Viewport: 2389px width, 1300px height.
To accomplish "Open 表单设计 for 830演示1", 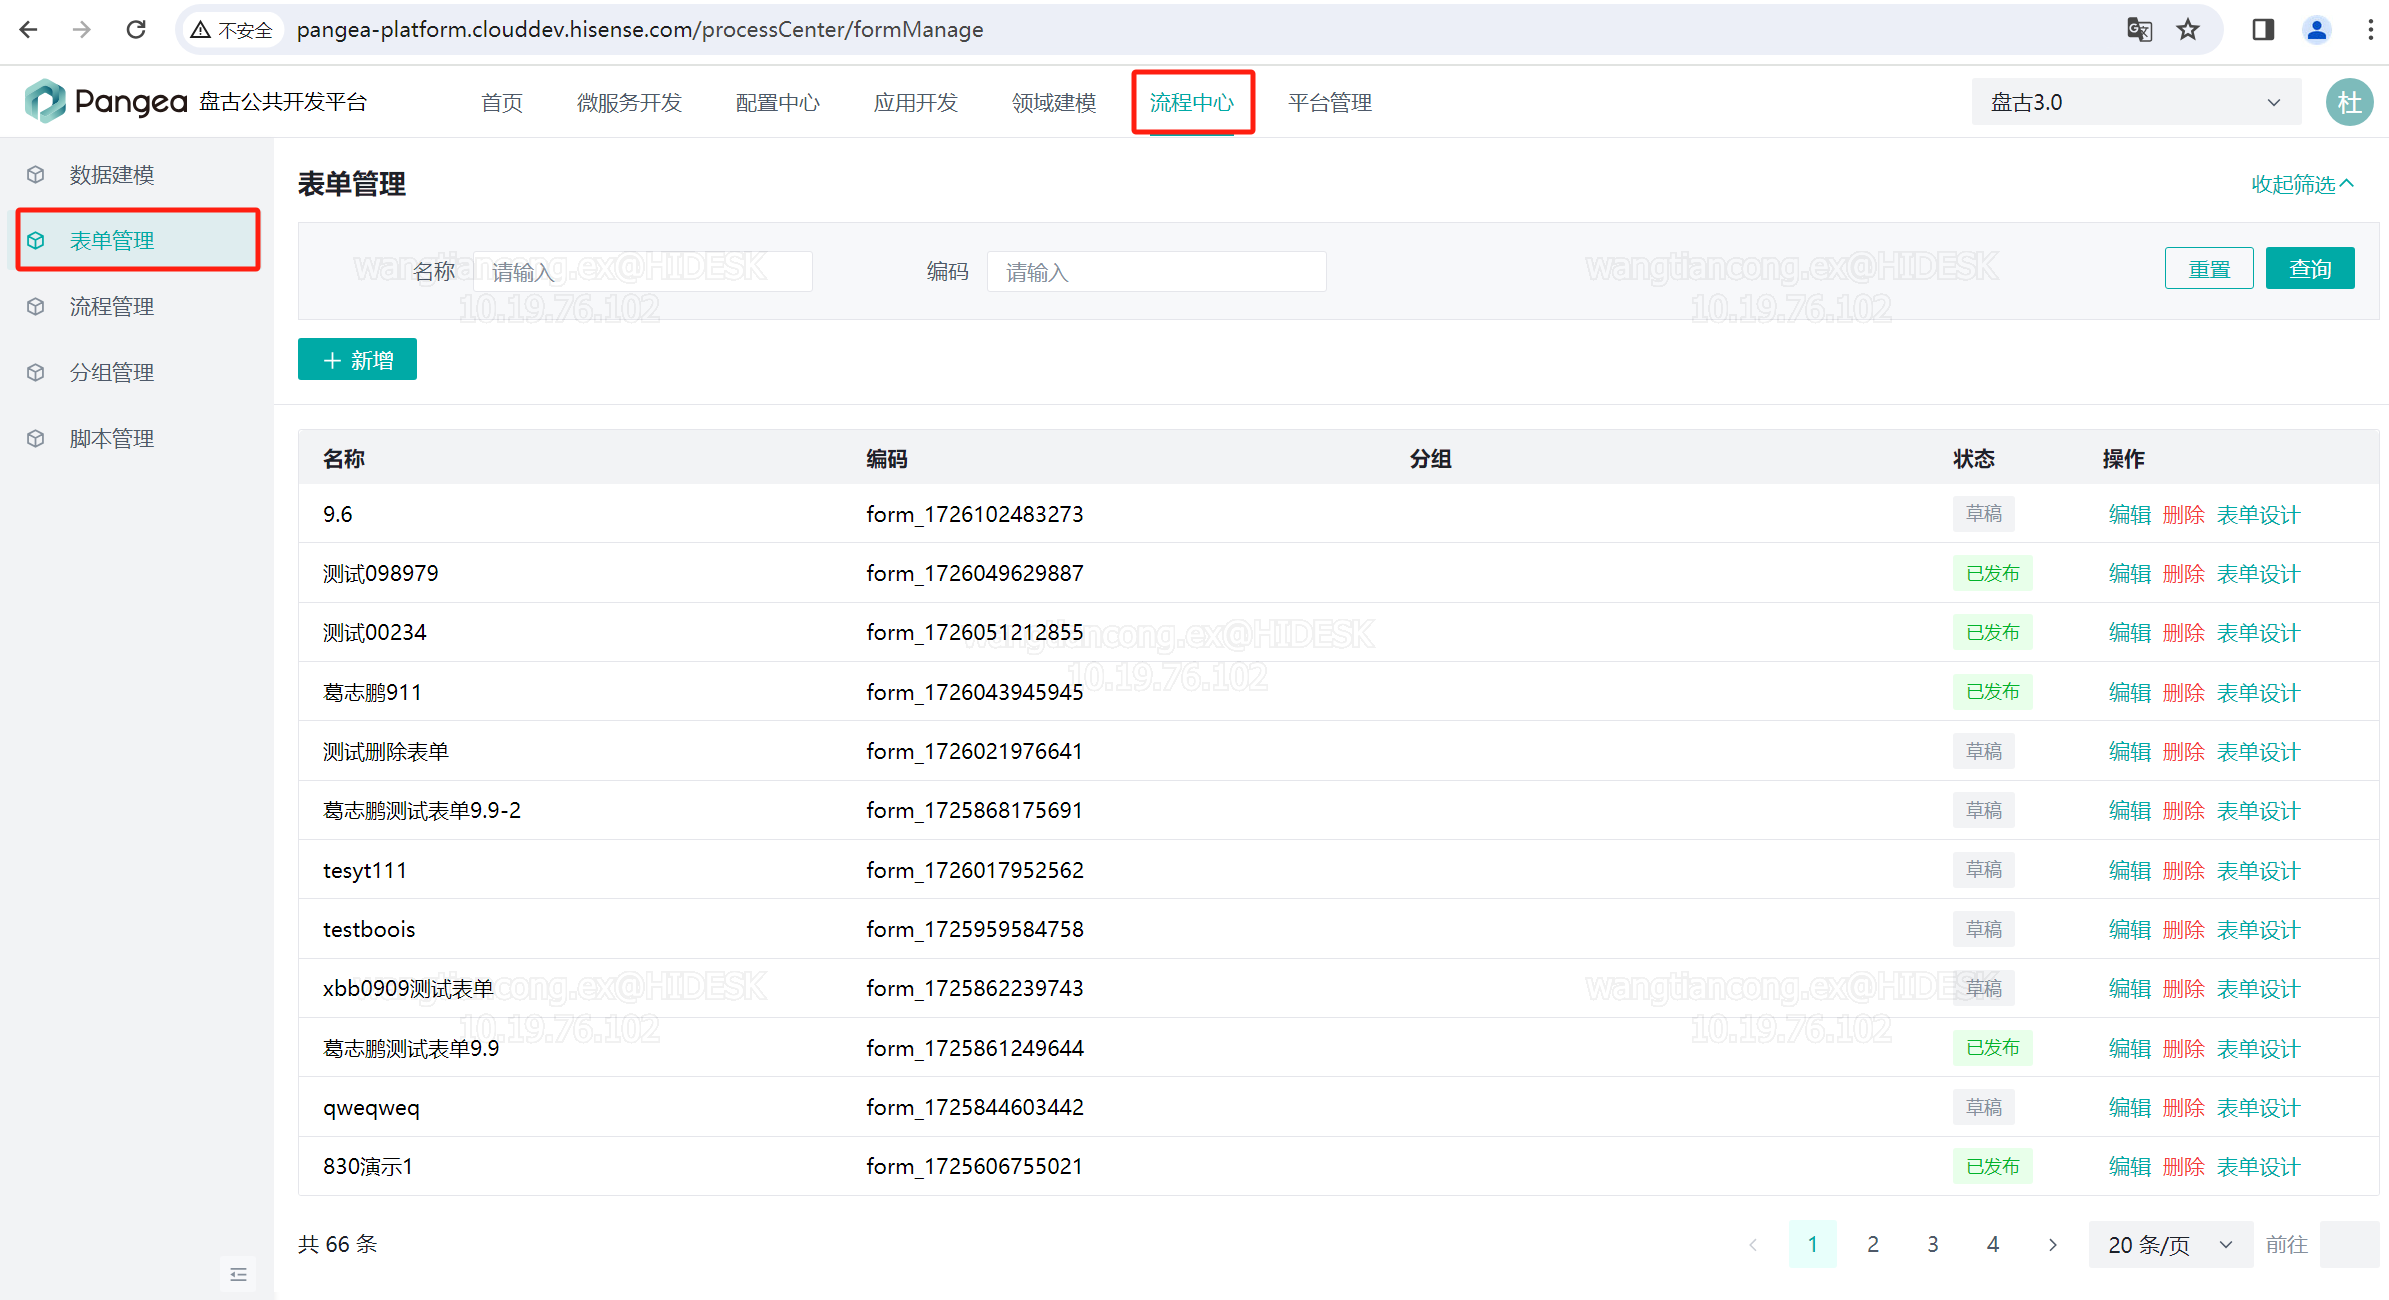I will coord(2258,1167).
